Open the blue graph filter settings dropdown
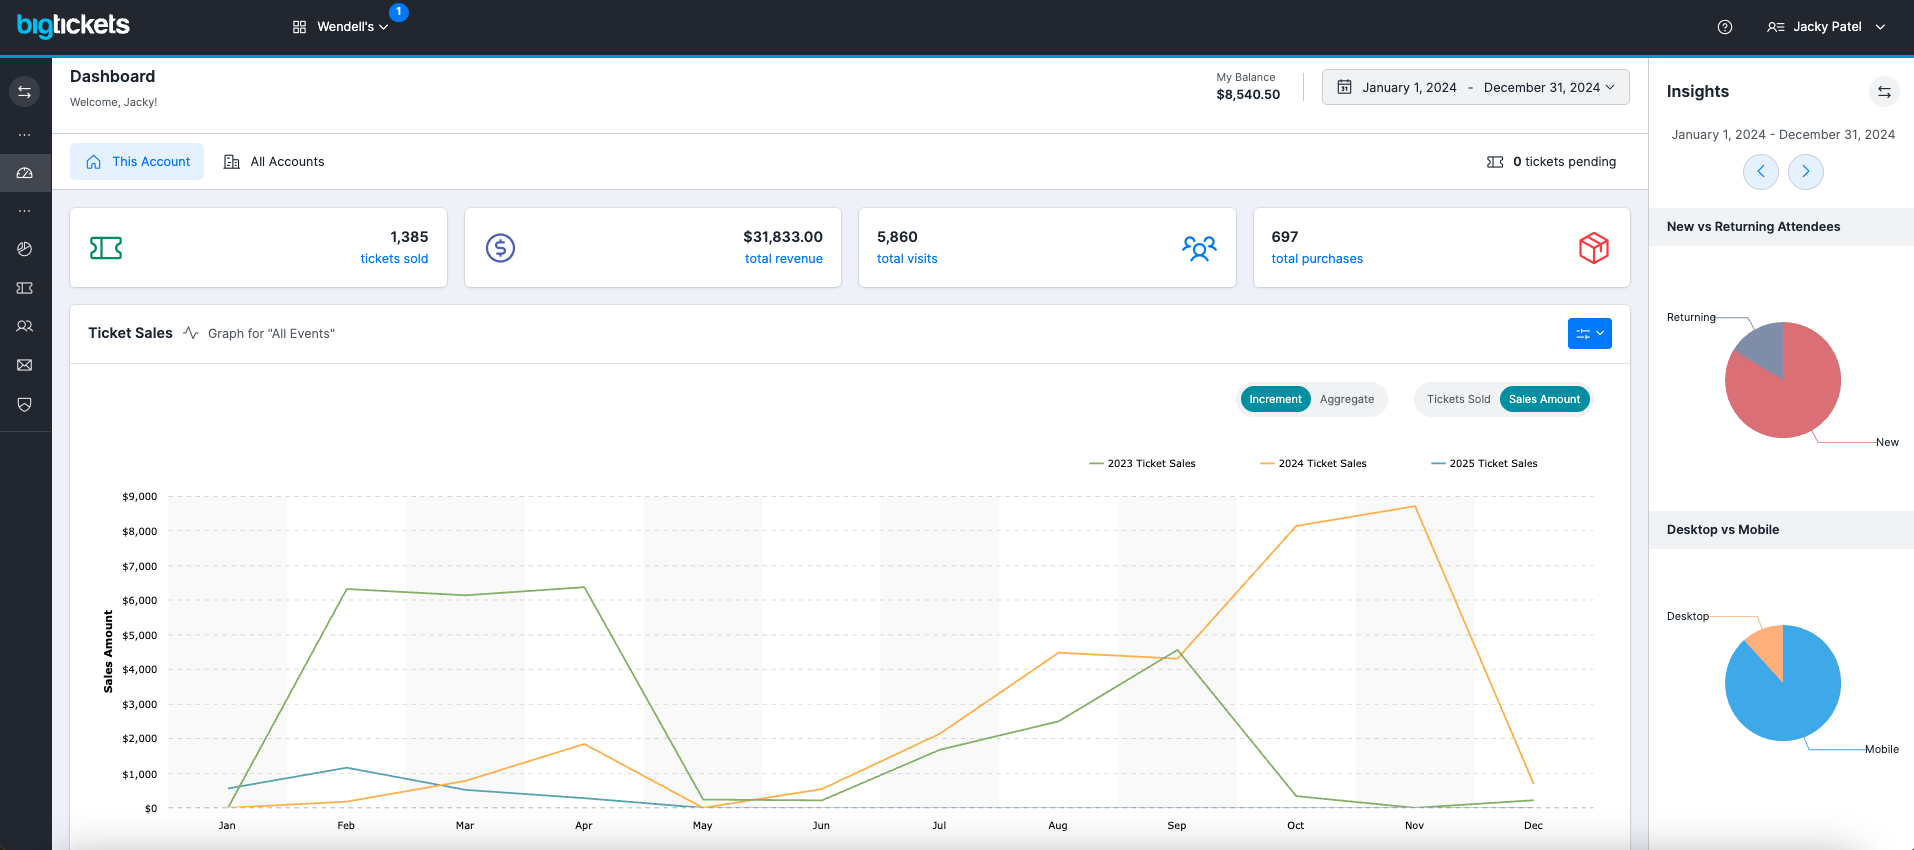Viewport: 1914px width, 850px height. click(1590, 334)
